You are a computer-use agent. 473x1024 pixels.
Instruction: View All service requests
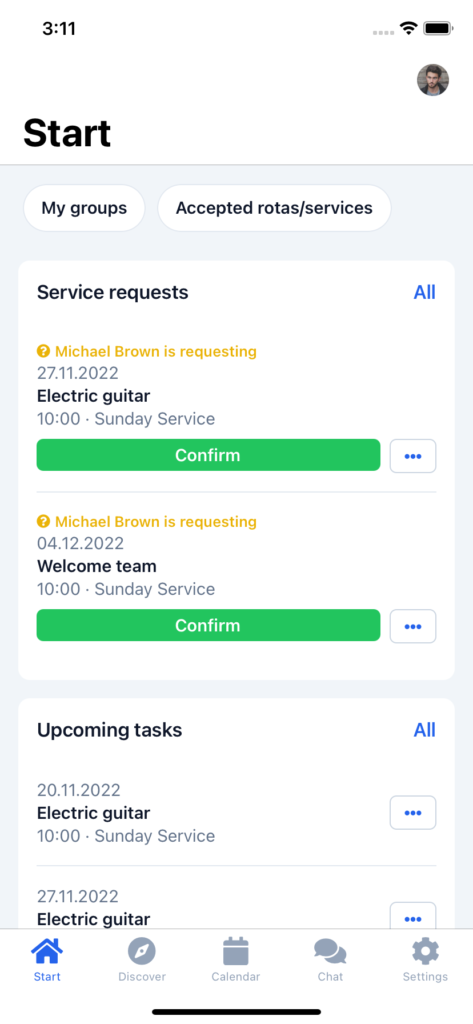point(425,292)
